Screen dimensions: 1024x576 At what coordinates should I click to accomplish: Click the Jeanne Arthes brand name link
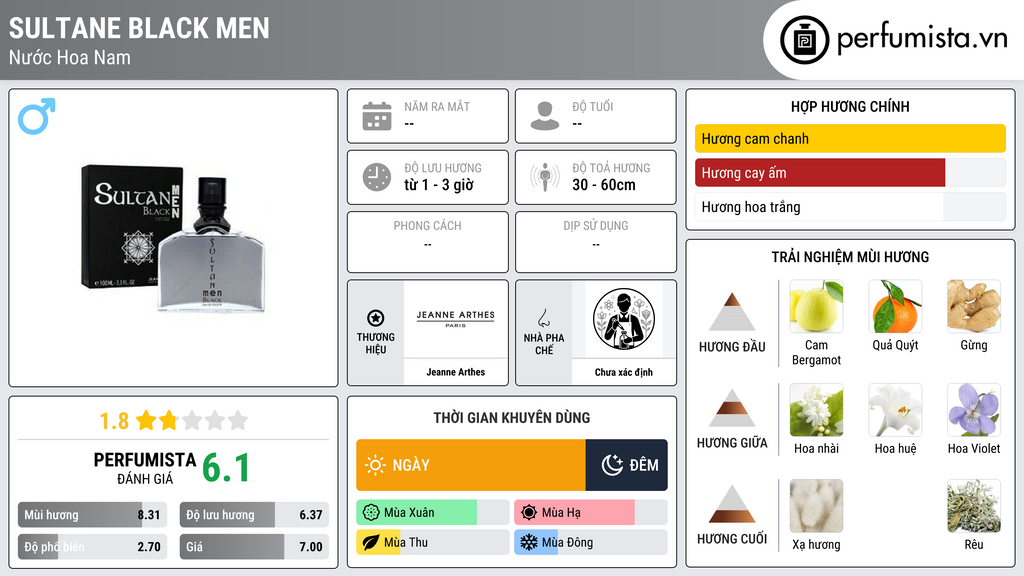click(456, 372)
